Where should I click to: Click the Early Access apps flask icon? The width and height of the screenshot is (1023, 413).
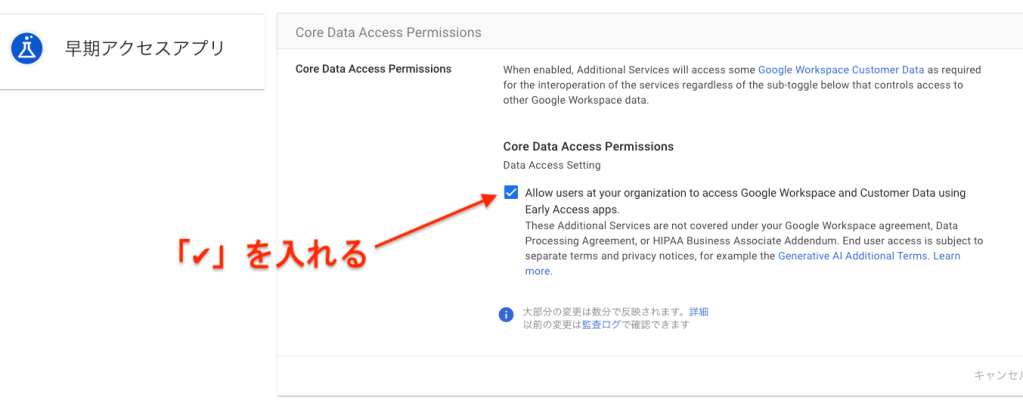click(x=26, y=48)
